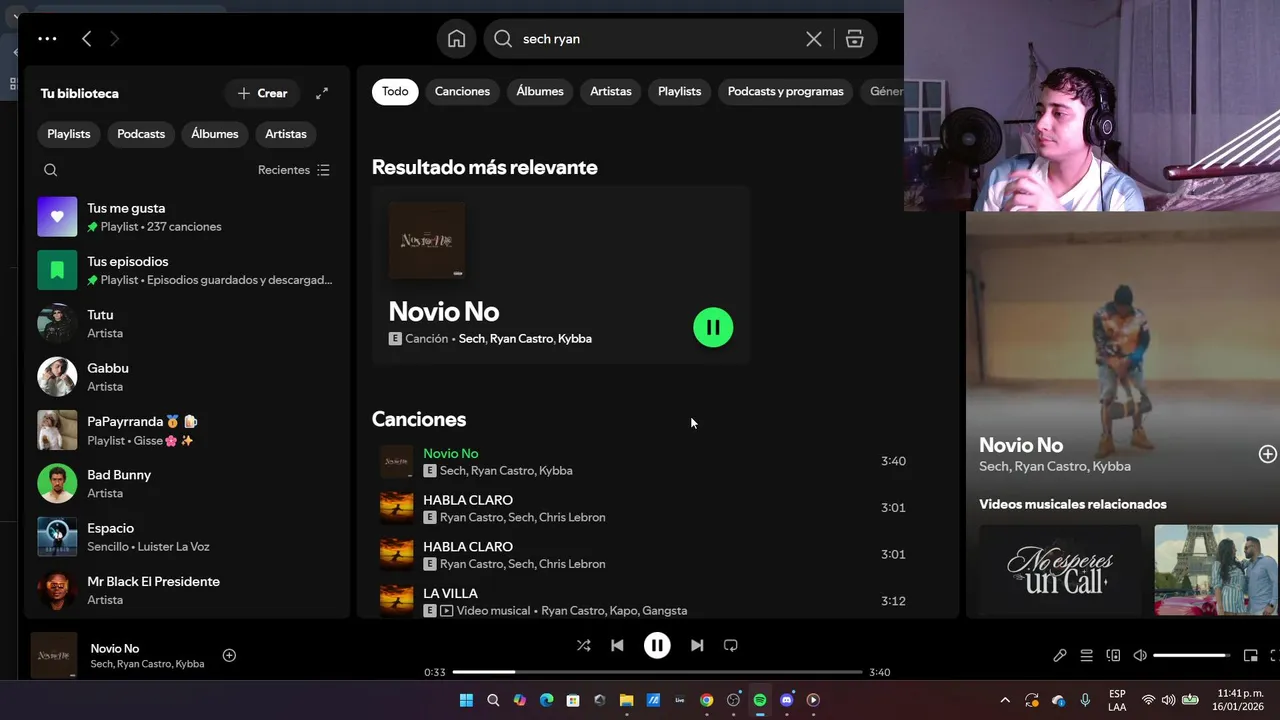Open the Bad Bunny artist page
1280x720 pixels.
tap(187, 484)
